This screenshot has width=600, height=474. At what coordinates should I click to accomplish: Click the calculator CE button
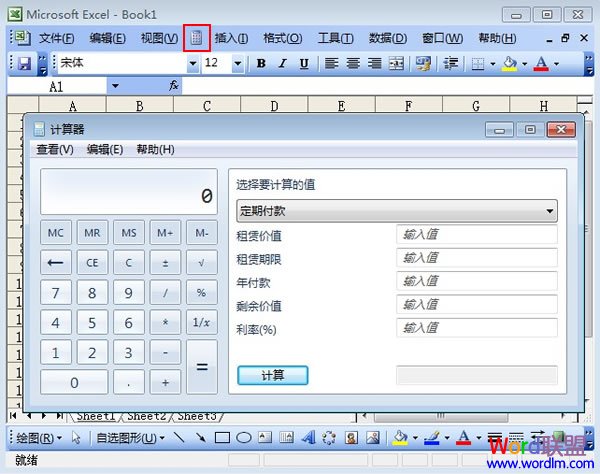92,262
